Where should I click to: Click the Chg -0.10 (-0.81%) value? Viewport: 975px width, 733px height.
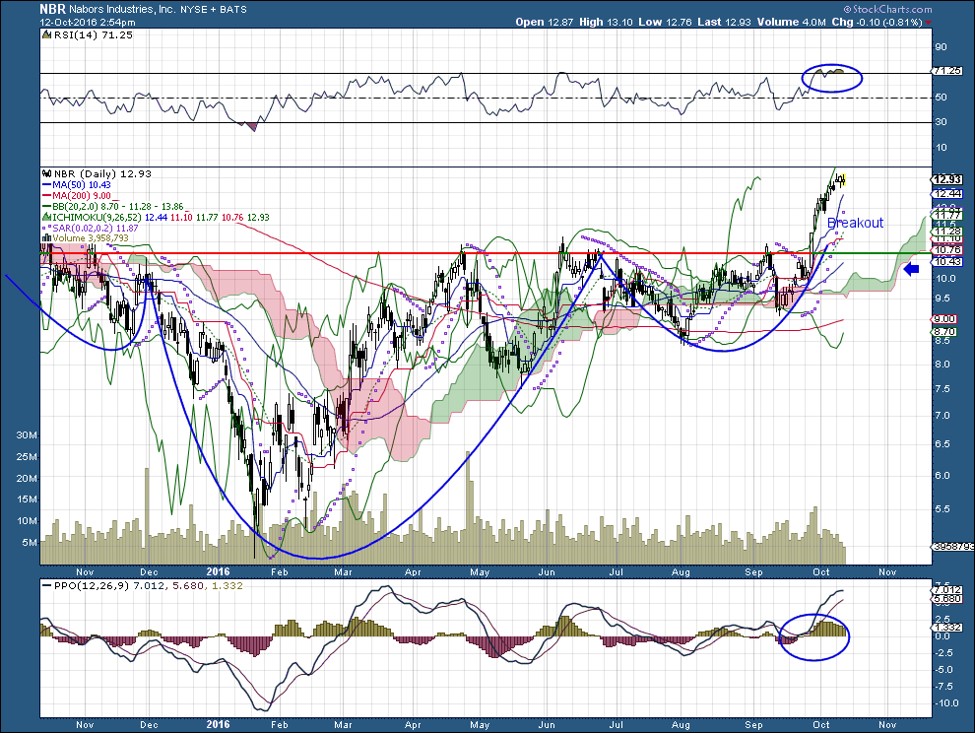(x=877, y=22)
